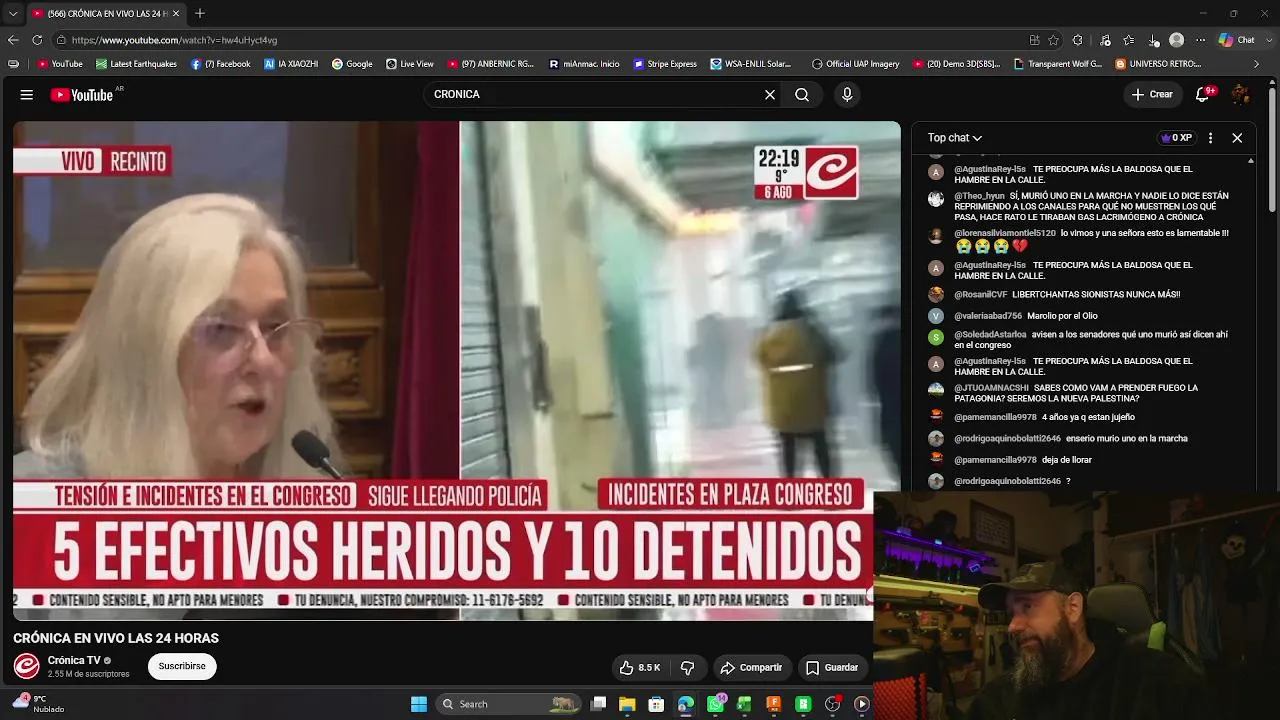Open the Stripe Express bookmark
The height and width of the screenshot is (720, 1280).
click(665, 64)
